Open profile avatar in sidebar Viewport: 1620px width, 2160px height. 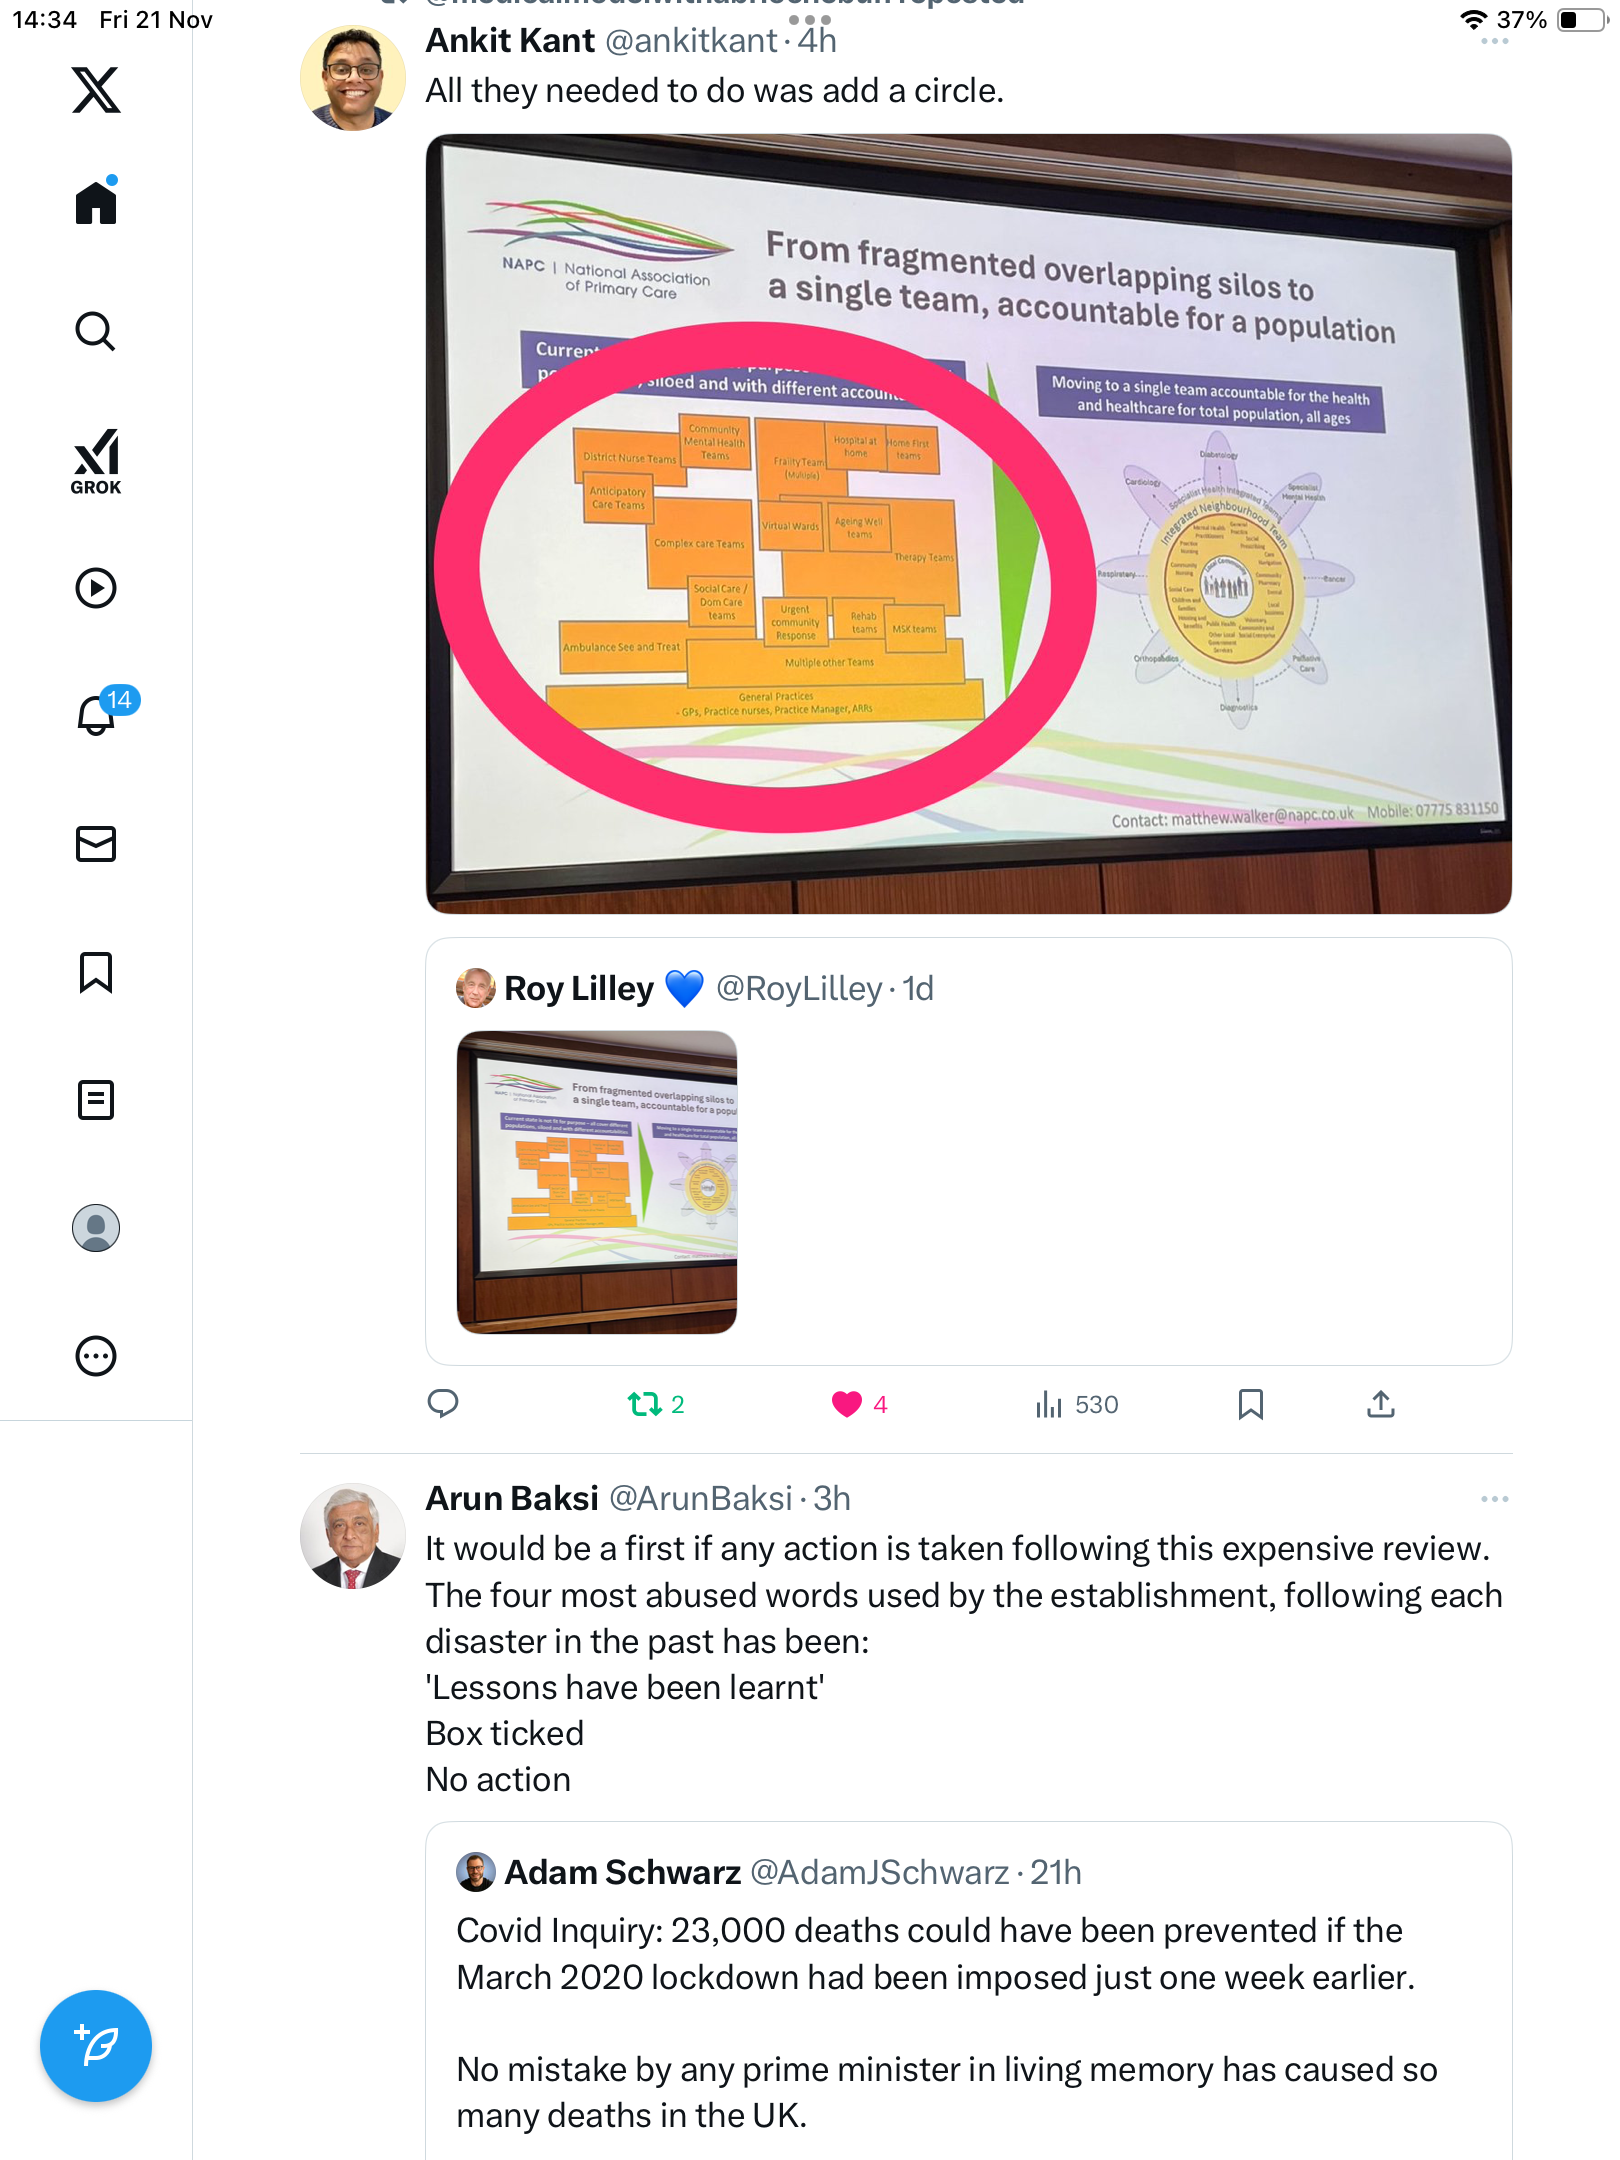[x=96, y=1228]
